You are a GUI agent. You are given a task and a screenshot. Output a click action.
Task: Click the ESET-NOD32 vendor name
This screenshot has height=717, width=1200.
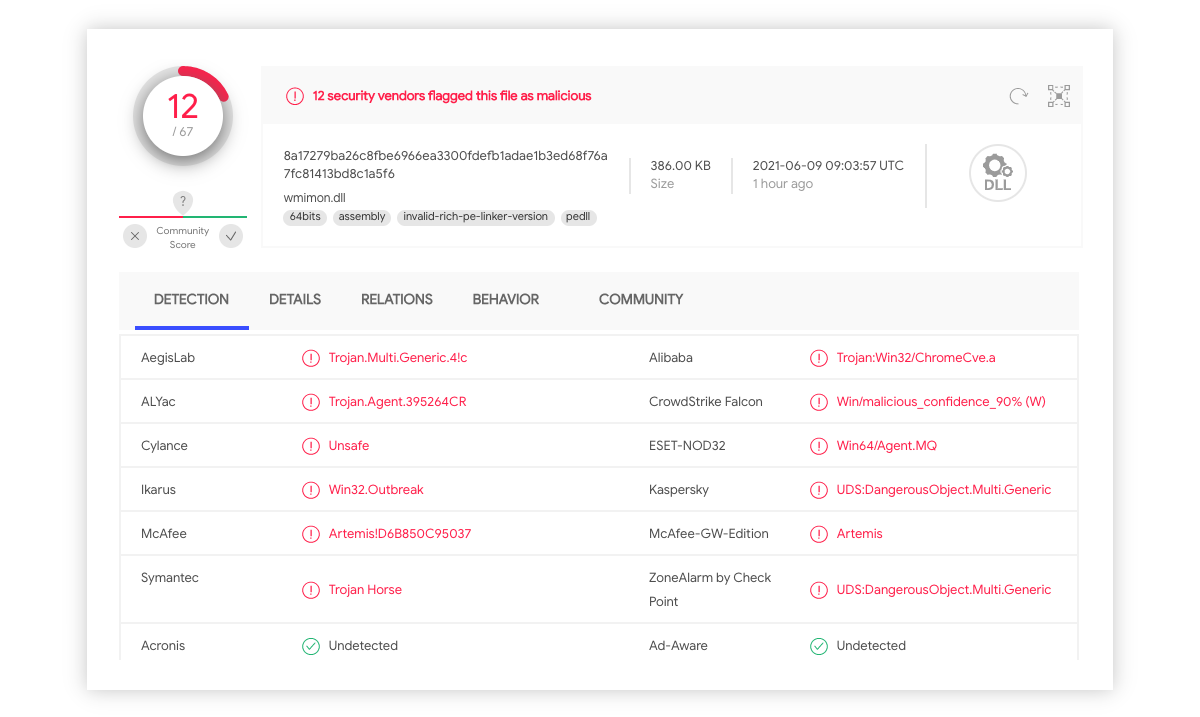[687, 446]
